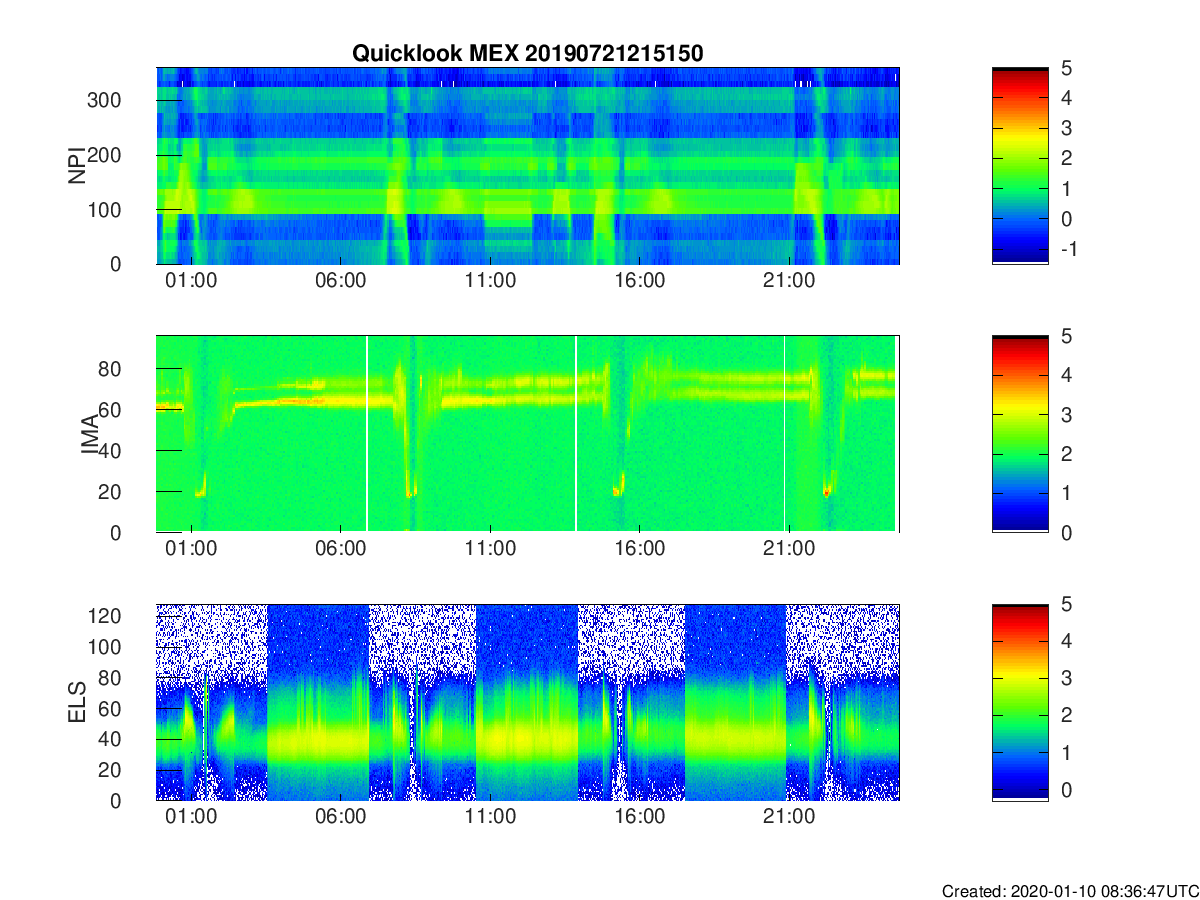Click the title Quicklook MEX 20190721215150

527,53
